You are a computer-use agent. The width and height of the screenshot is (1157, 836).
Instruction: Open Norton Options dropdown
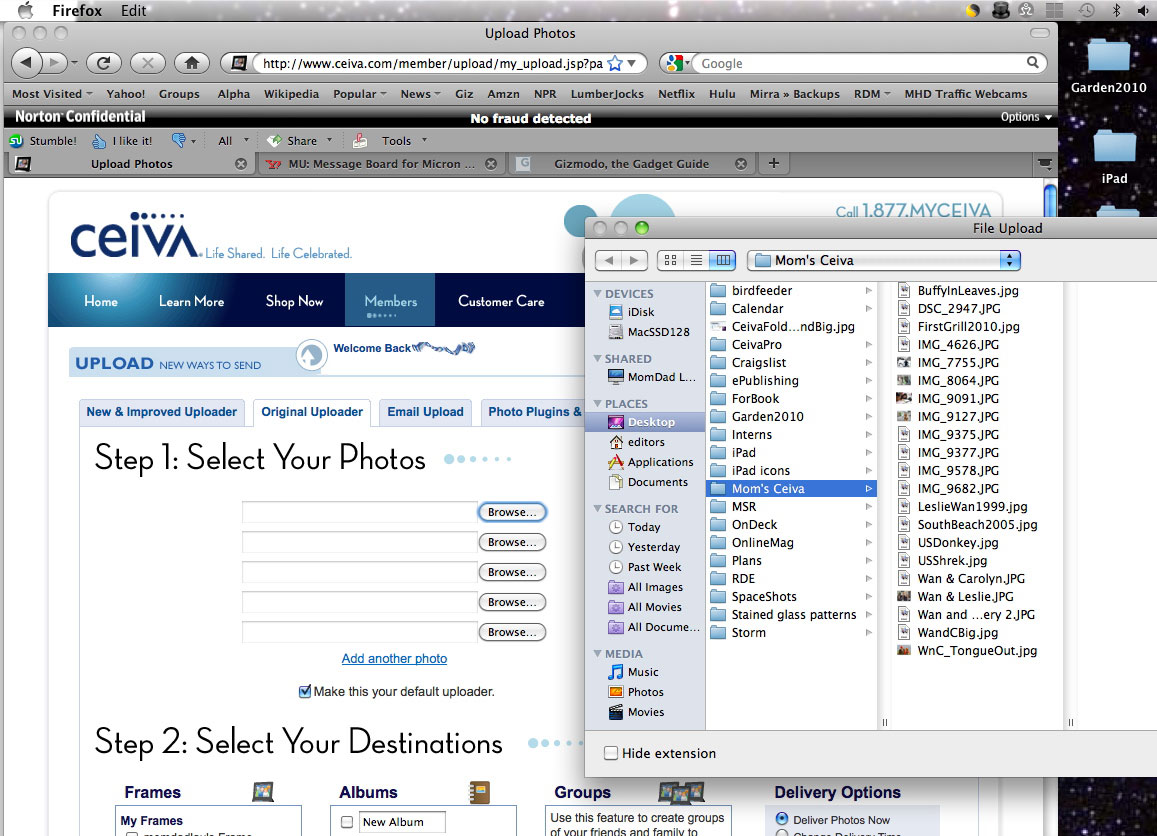[1026, 117]
